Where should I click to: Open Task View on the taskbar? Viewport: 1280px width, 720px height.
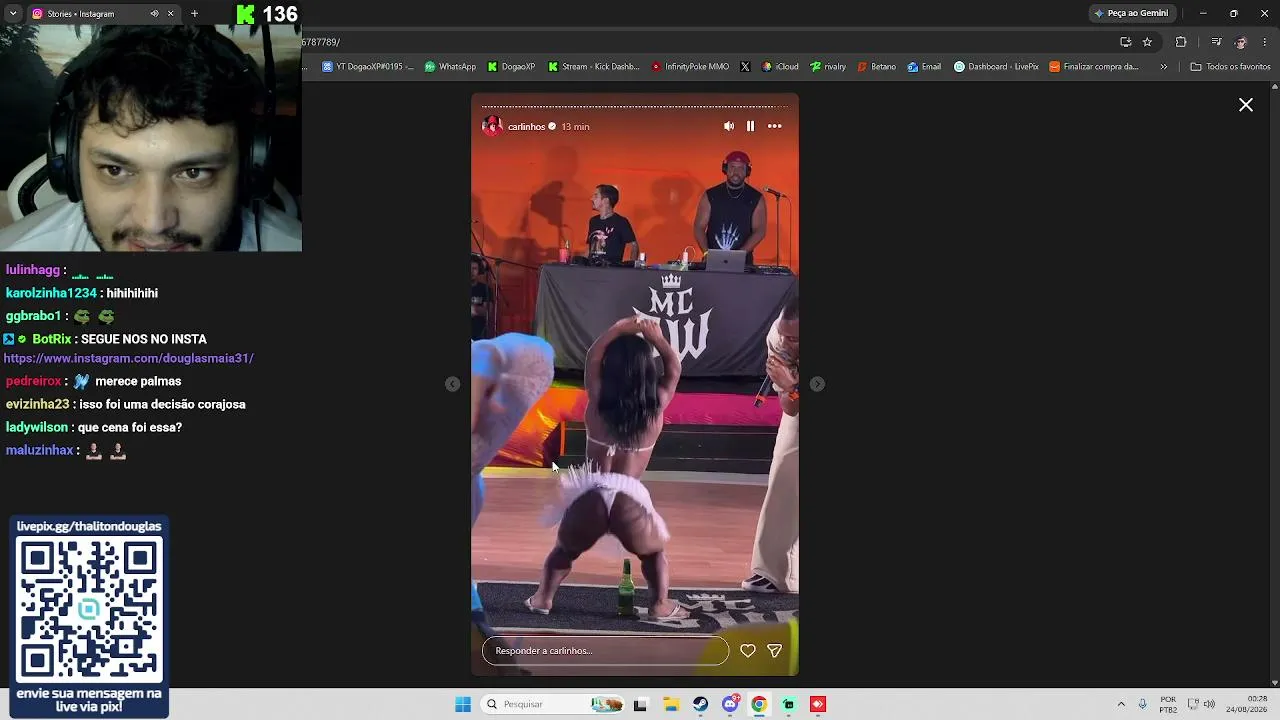pos(640,704)
